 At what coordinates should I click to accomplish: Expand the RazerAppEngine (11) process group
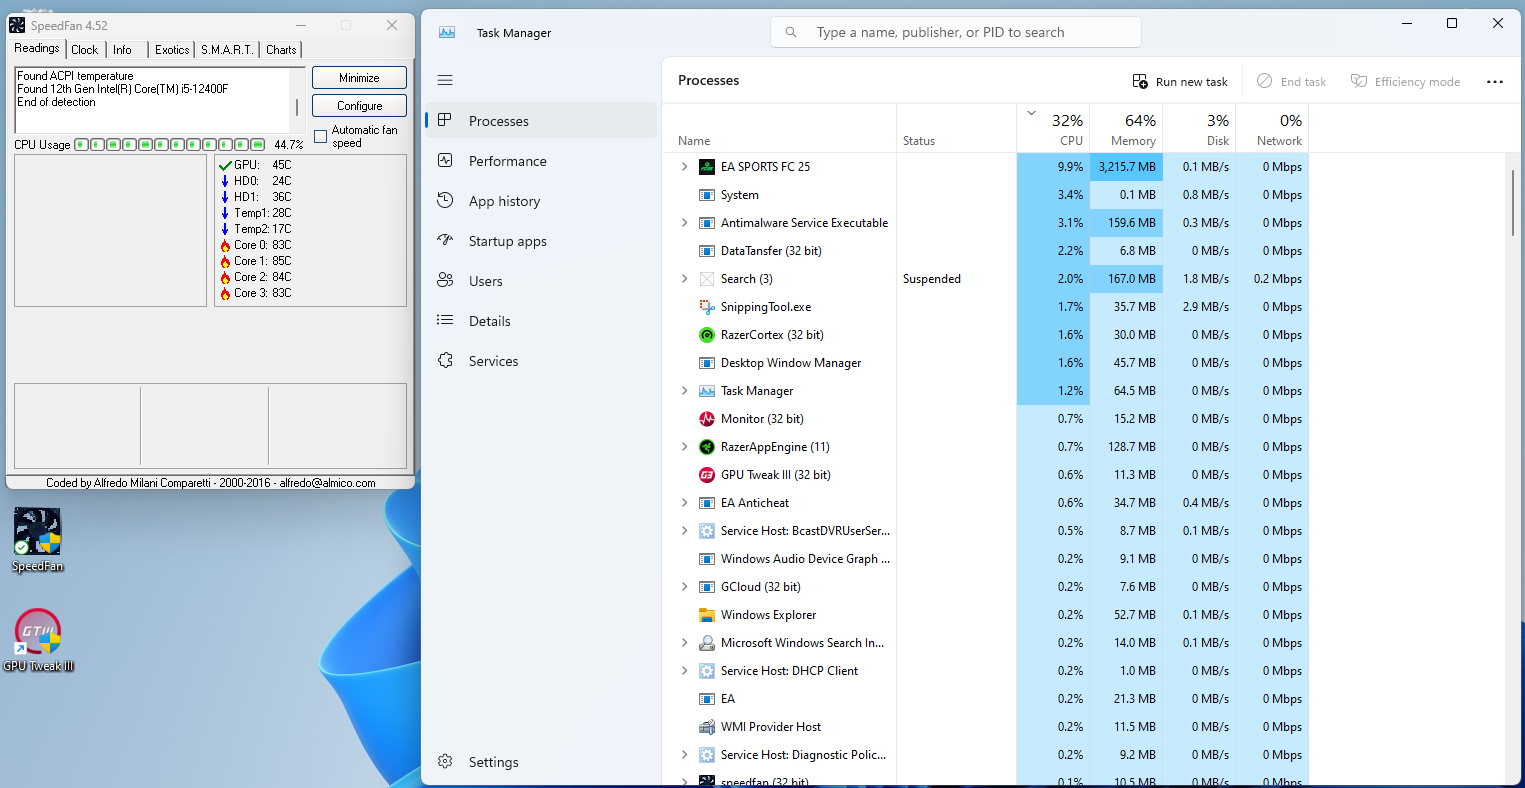[684, 447]
